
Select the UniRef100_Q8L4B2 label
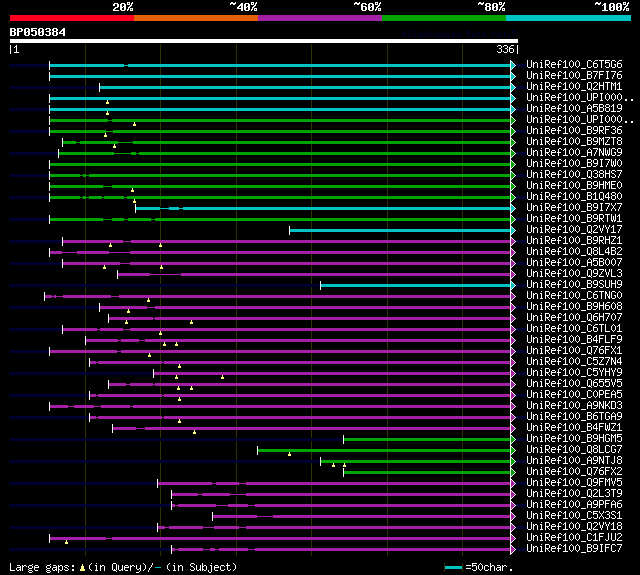(x=574, y=252)
